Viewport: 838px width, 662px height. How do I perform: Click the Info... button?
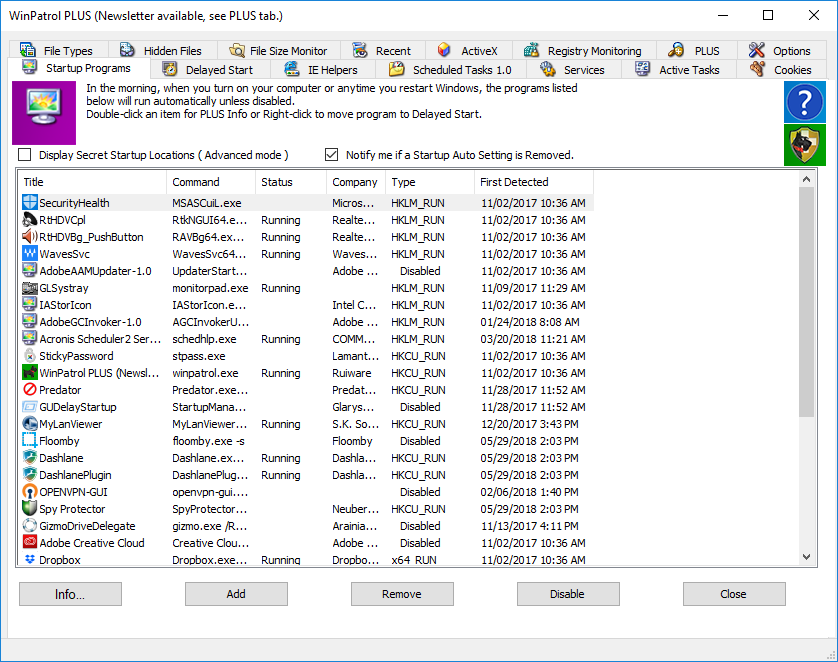pos(70,594)
